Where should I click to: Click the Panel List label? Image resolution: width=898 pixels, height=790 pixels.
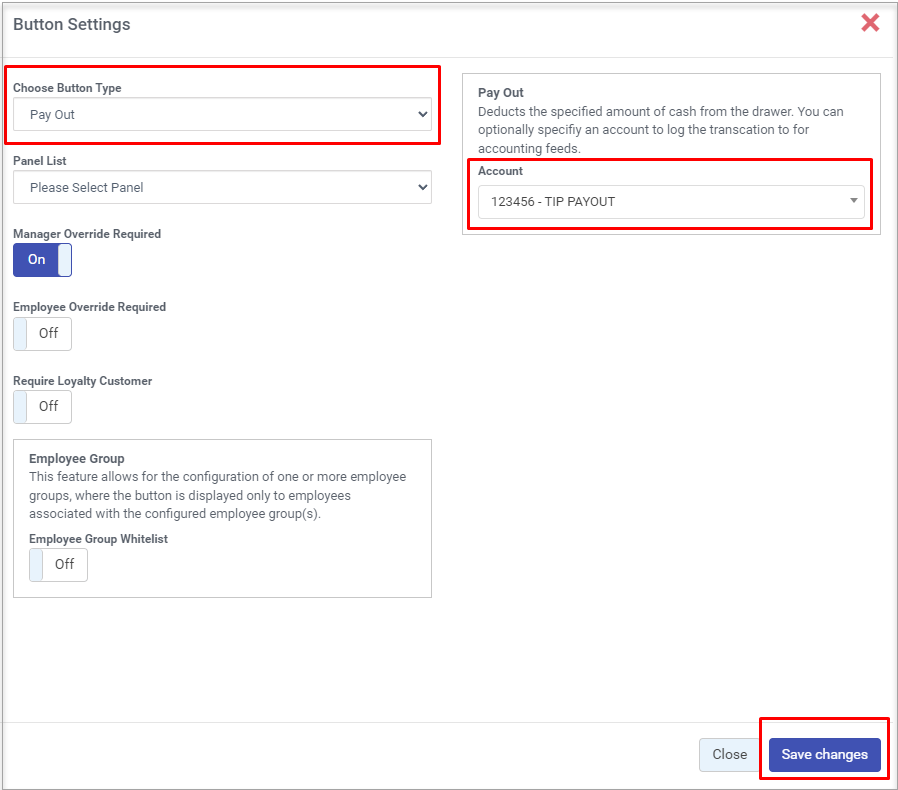click(40, 160)
